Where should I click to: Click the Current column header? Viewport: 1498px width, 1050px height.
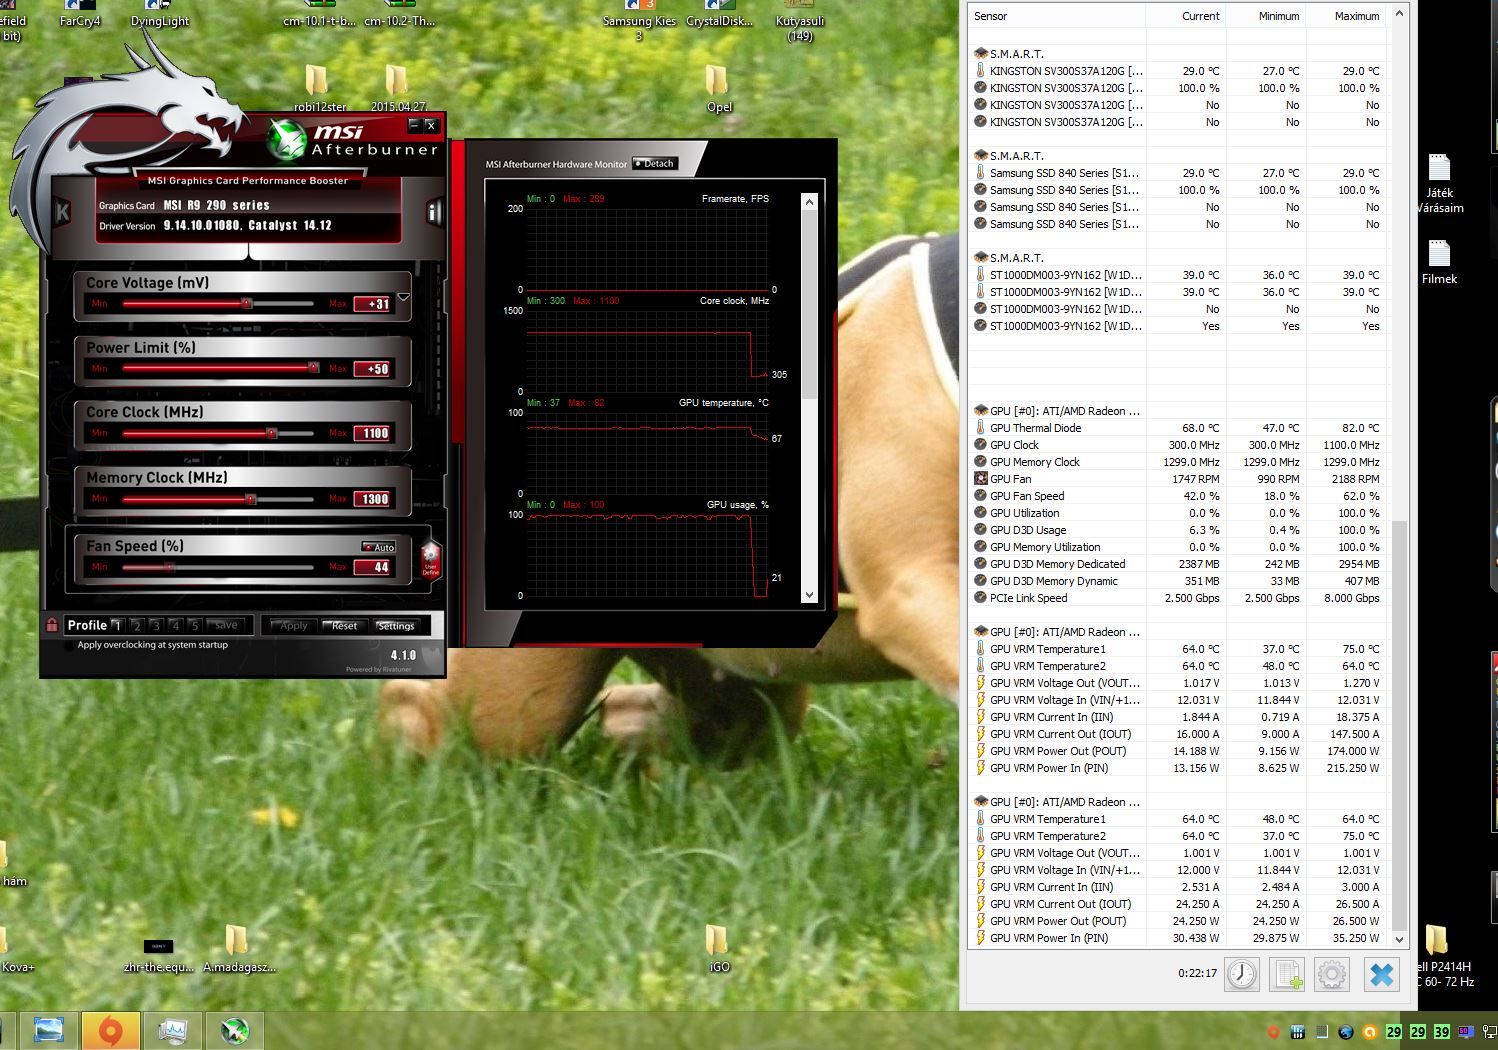[1186, 16]
